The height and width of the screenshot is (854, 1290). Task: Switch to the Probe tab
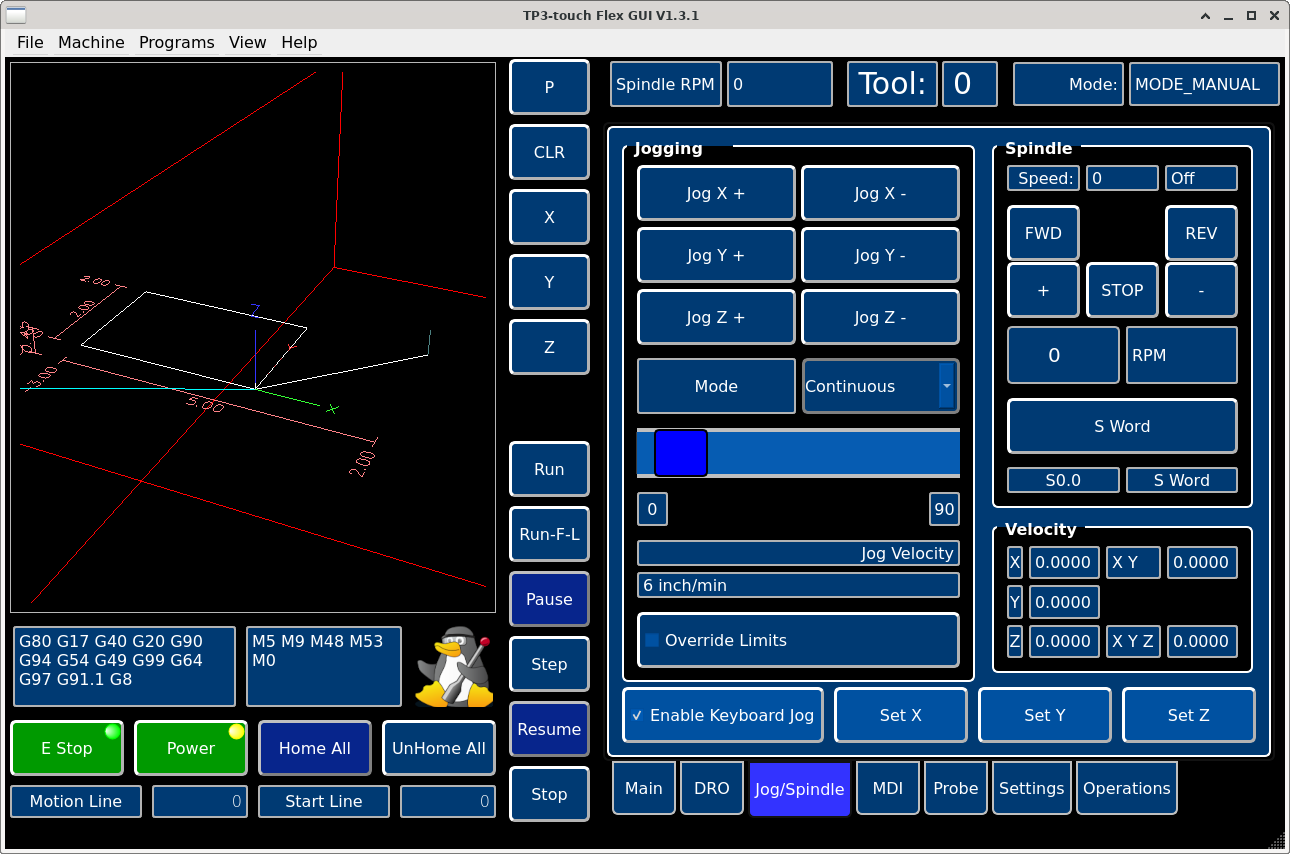(955, 788)
